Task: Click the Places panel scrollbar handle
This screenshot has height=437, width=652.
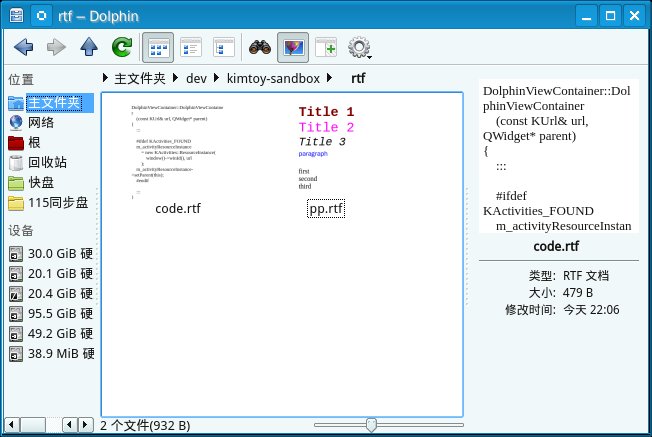Action: [x=33, y=425]
